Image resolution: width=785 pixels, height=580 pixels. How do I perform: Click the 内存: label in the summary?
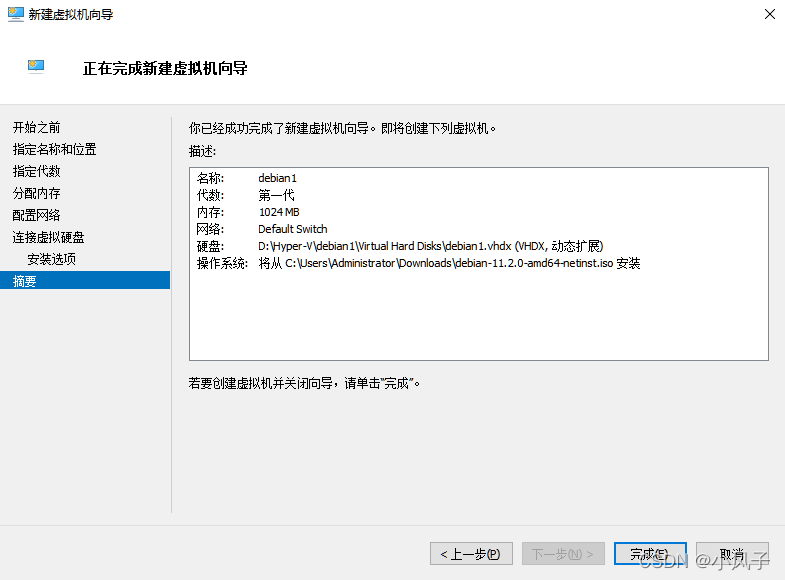tap(210, 212)
